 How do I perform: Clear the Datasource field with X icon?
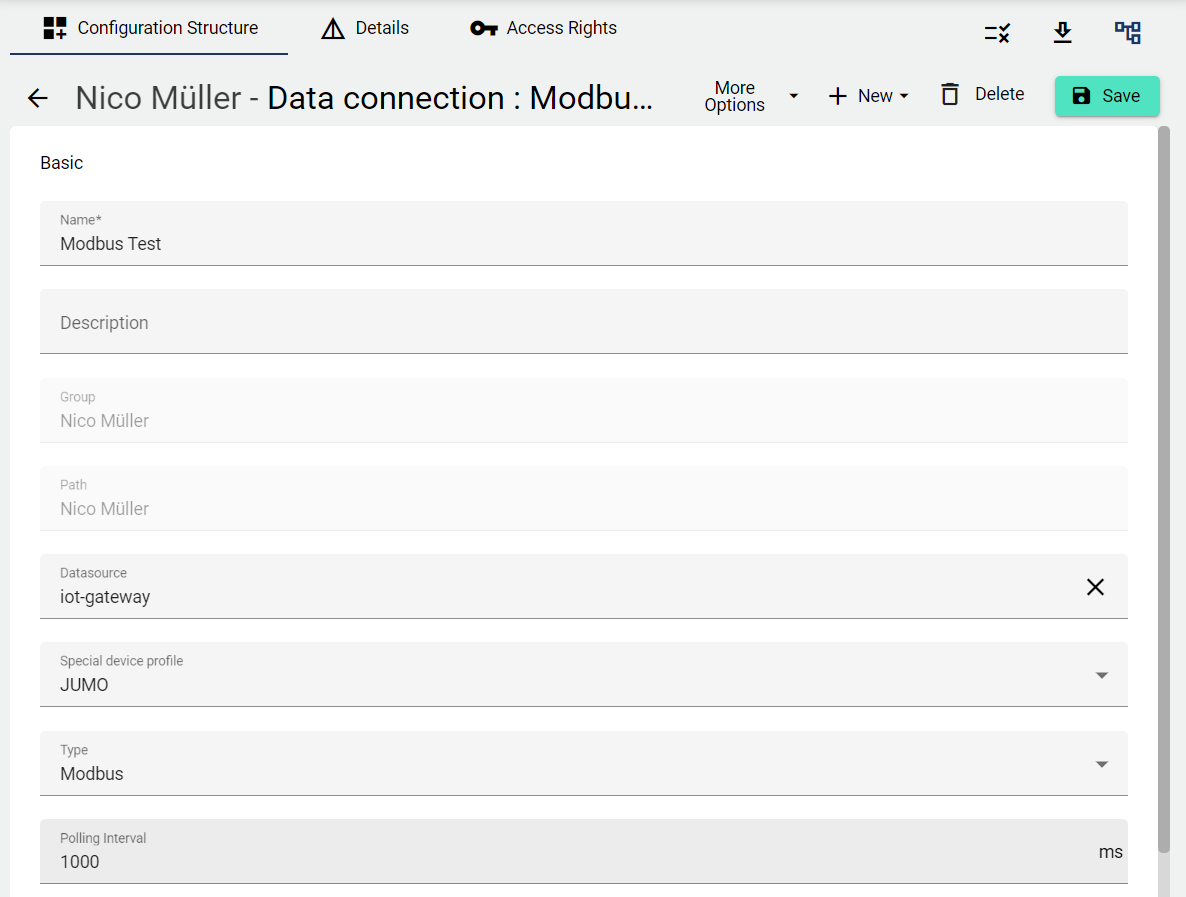tap(1096, 587)
